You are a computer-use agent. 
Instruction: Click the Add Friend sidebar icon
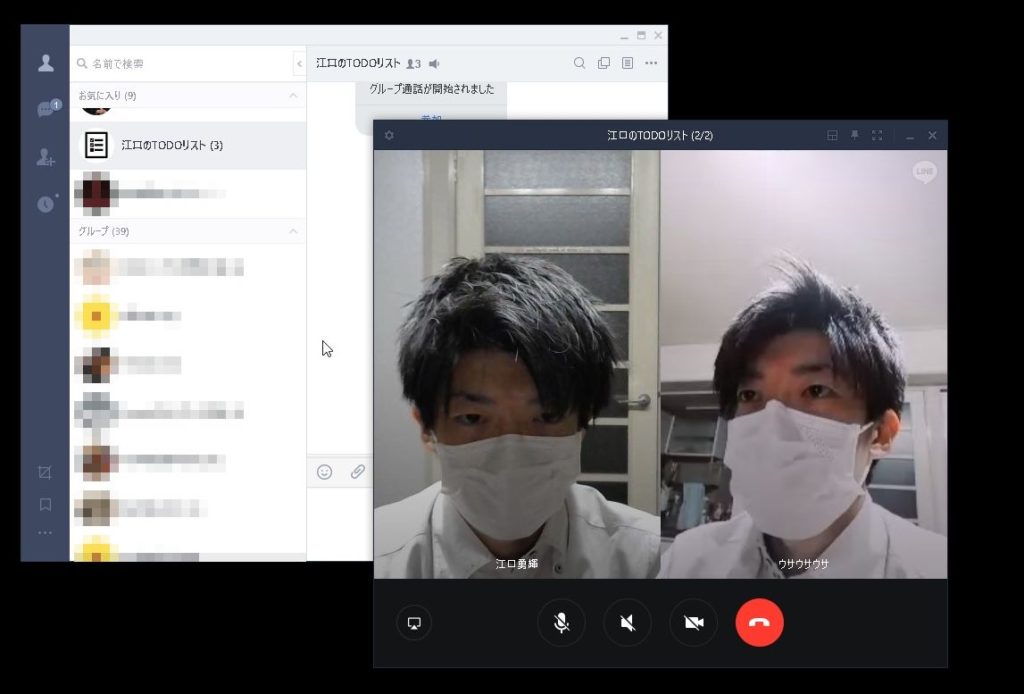point(45,157)
